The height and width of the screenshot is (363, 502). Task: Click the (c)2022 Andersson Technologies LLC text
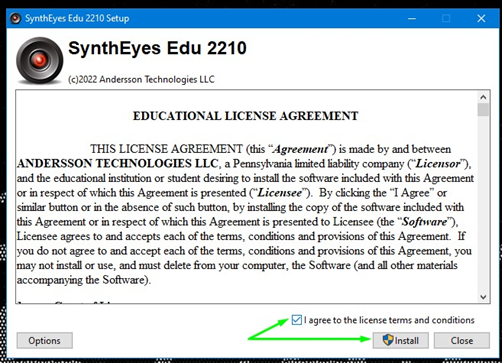141,79
